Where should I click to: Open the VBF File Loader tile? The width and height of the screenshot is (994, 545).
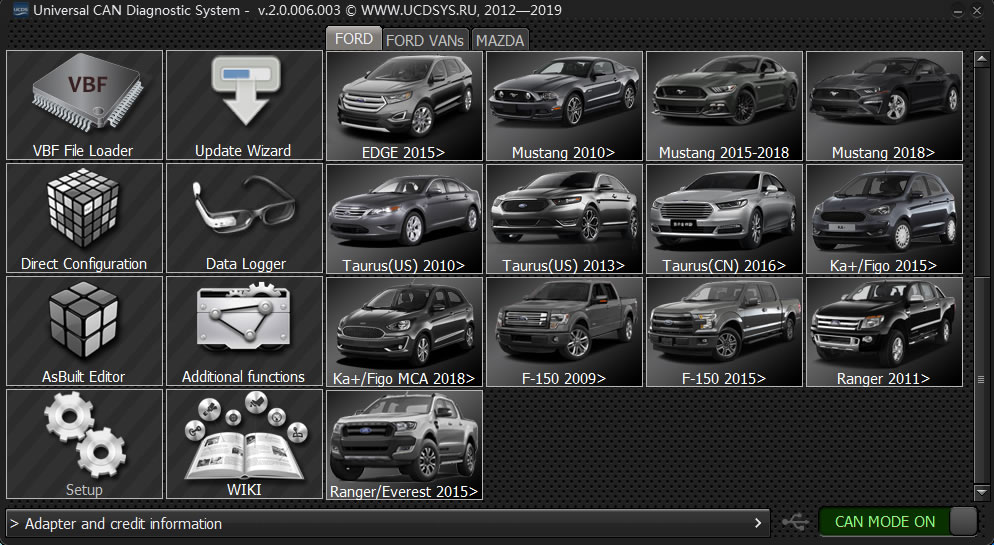tap(84, 105)
